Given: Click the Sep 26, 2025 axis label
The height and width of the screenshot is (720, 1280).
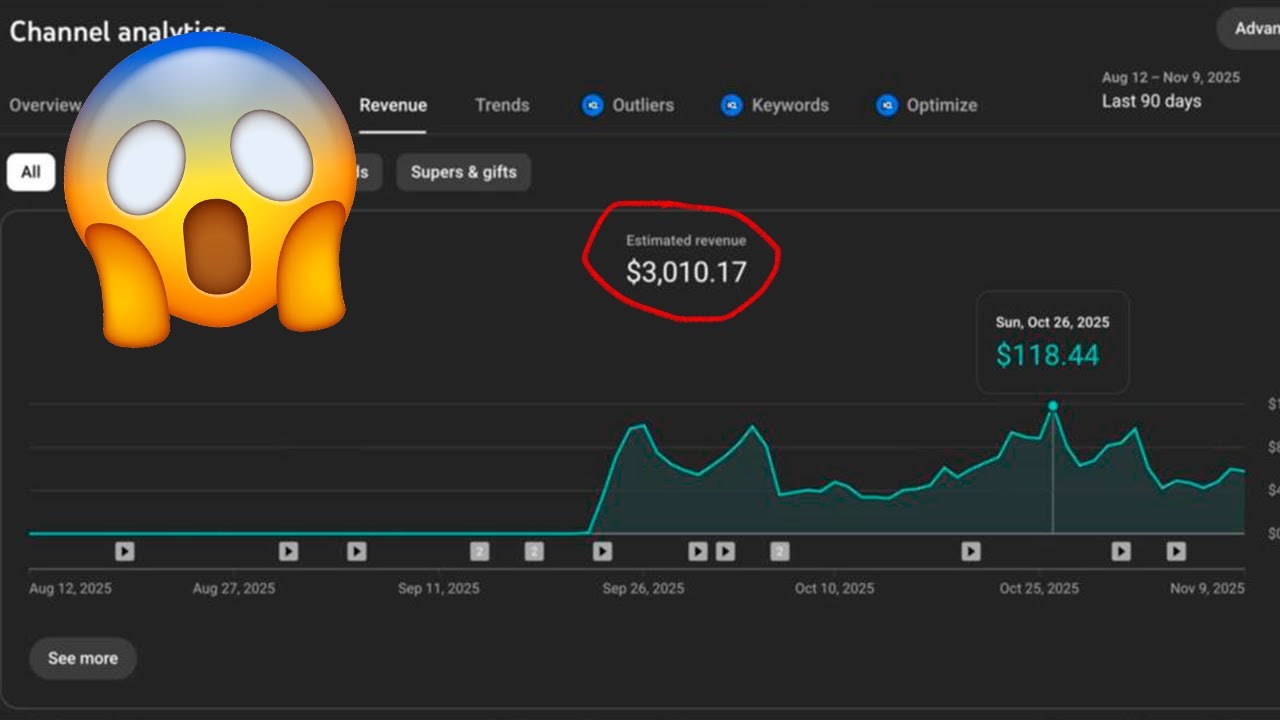Looking at the screenshot, I should pyautogui.click(x=643, y=588).
